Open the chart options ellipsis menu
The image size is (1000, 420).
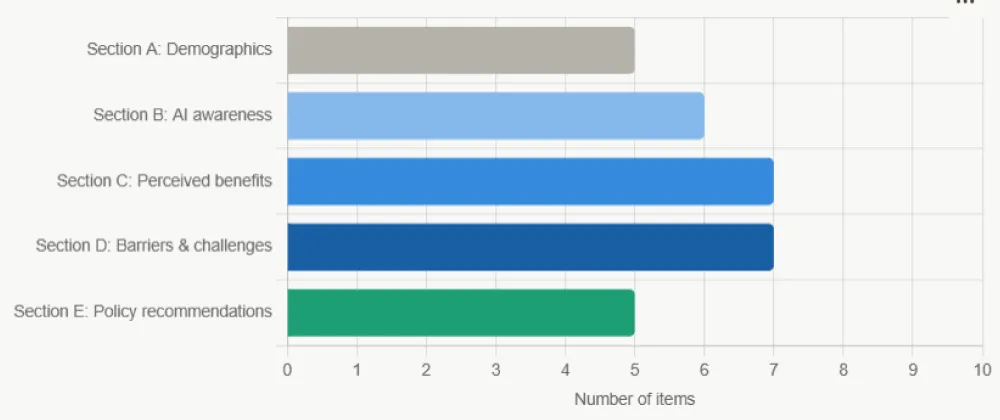coord(966,3)
